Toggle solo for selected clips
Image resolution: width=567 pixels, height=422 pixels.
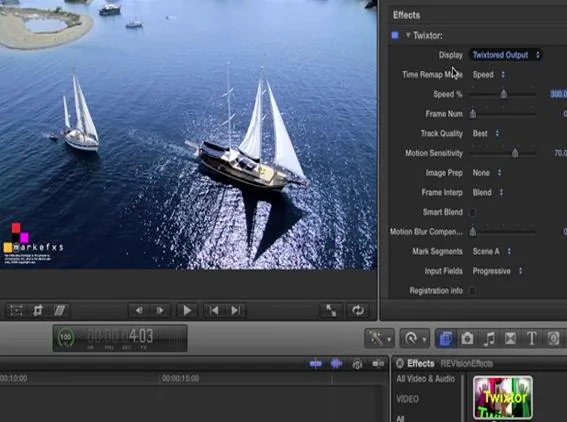357,364
